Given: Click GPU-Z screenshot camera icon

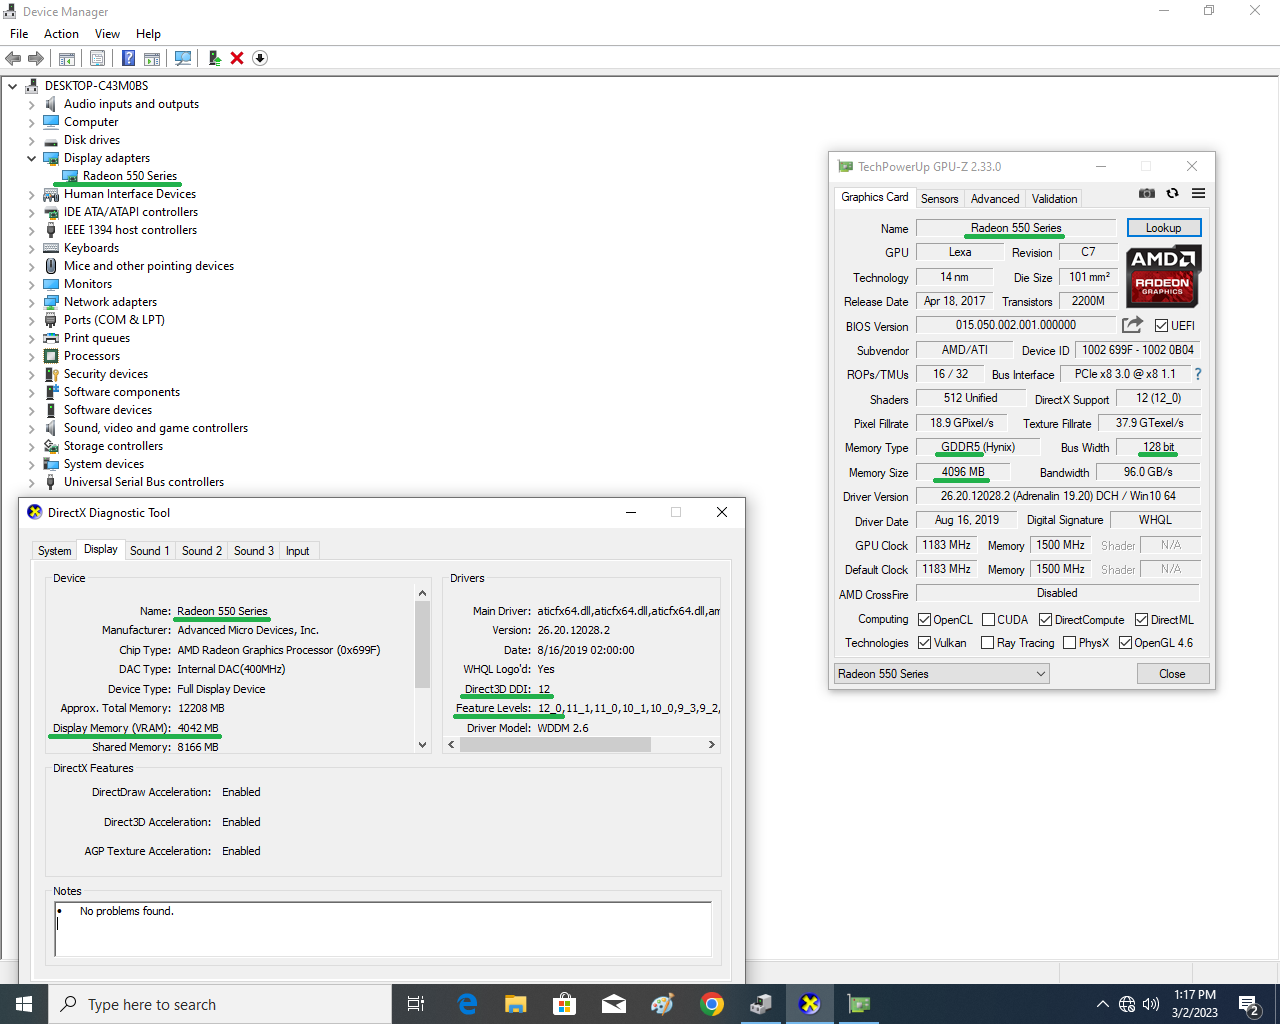Looking at the screenshot, I should [1147, 193].
